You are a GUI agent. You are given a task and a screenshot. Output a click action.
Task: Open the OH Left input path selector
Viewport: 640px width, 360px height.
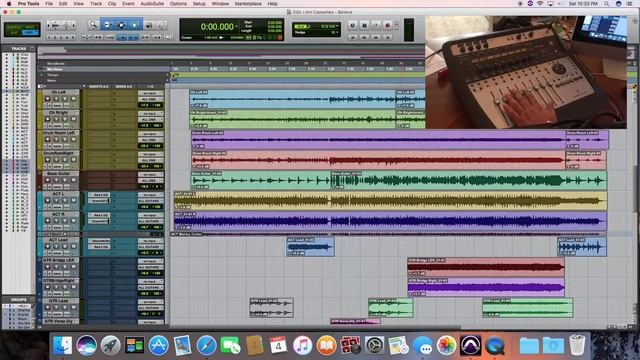151,93
